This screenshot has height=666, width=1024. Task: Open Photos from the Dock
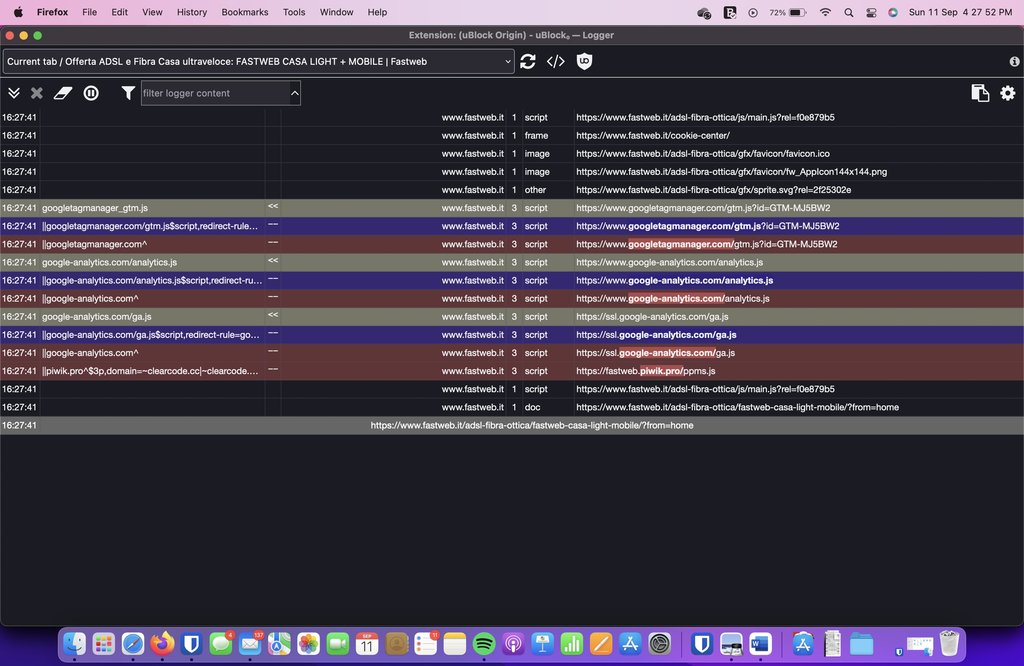coord(308,644)
